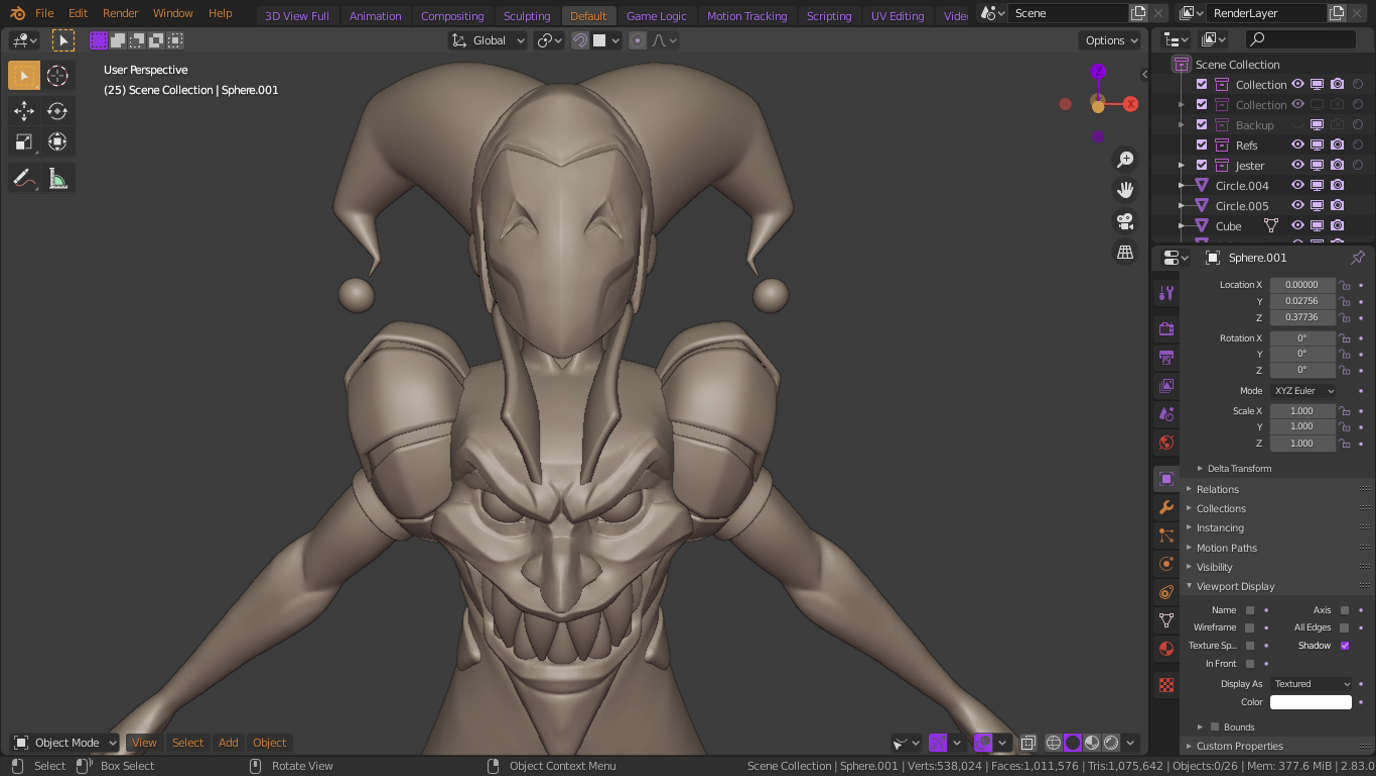
Task: Toggle snapping magnet
Action: [x=580, y=41]
